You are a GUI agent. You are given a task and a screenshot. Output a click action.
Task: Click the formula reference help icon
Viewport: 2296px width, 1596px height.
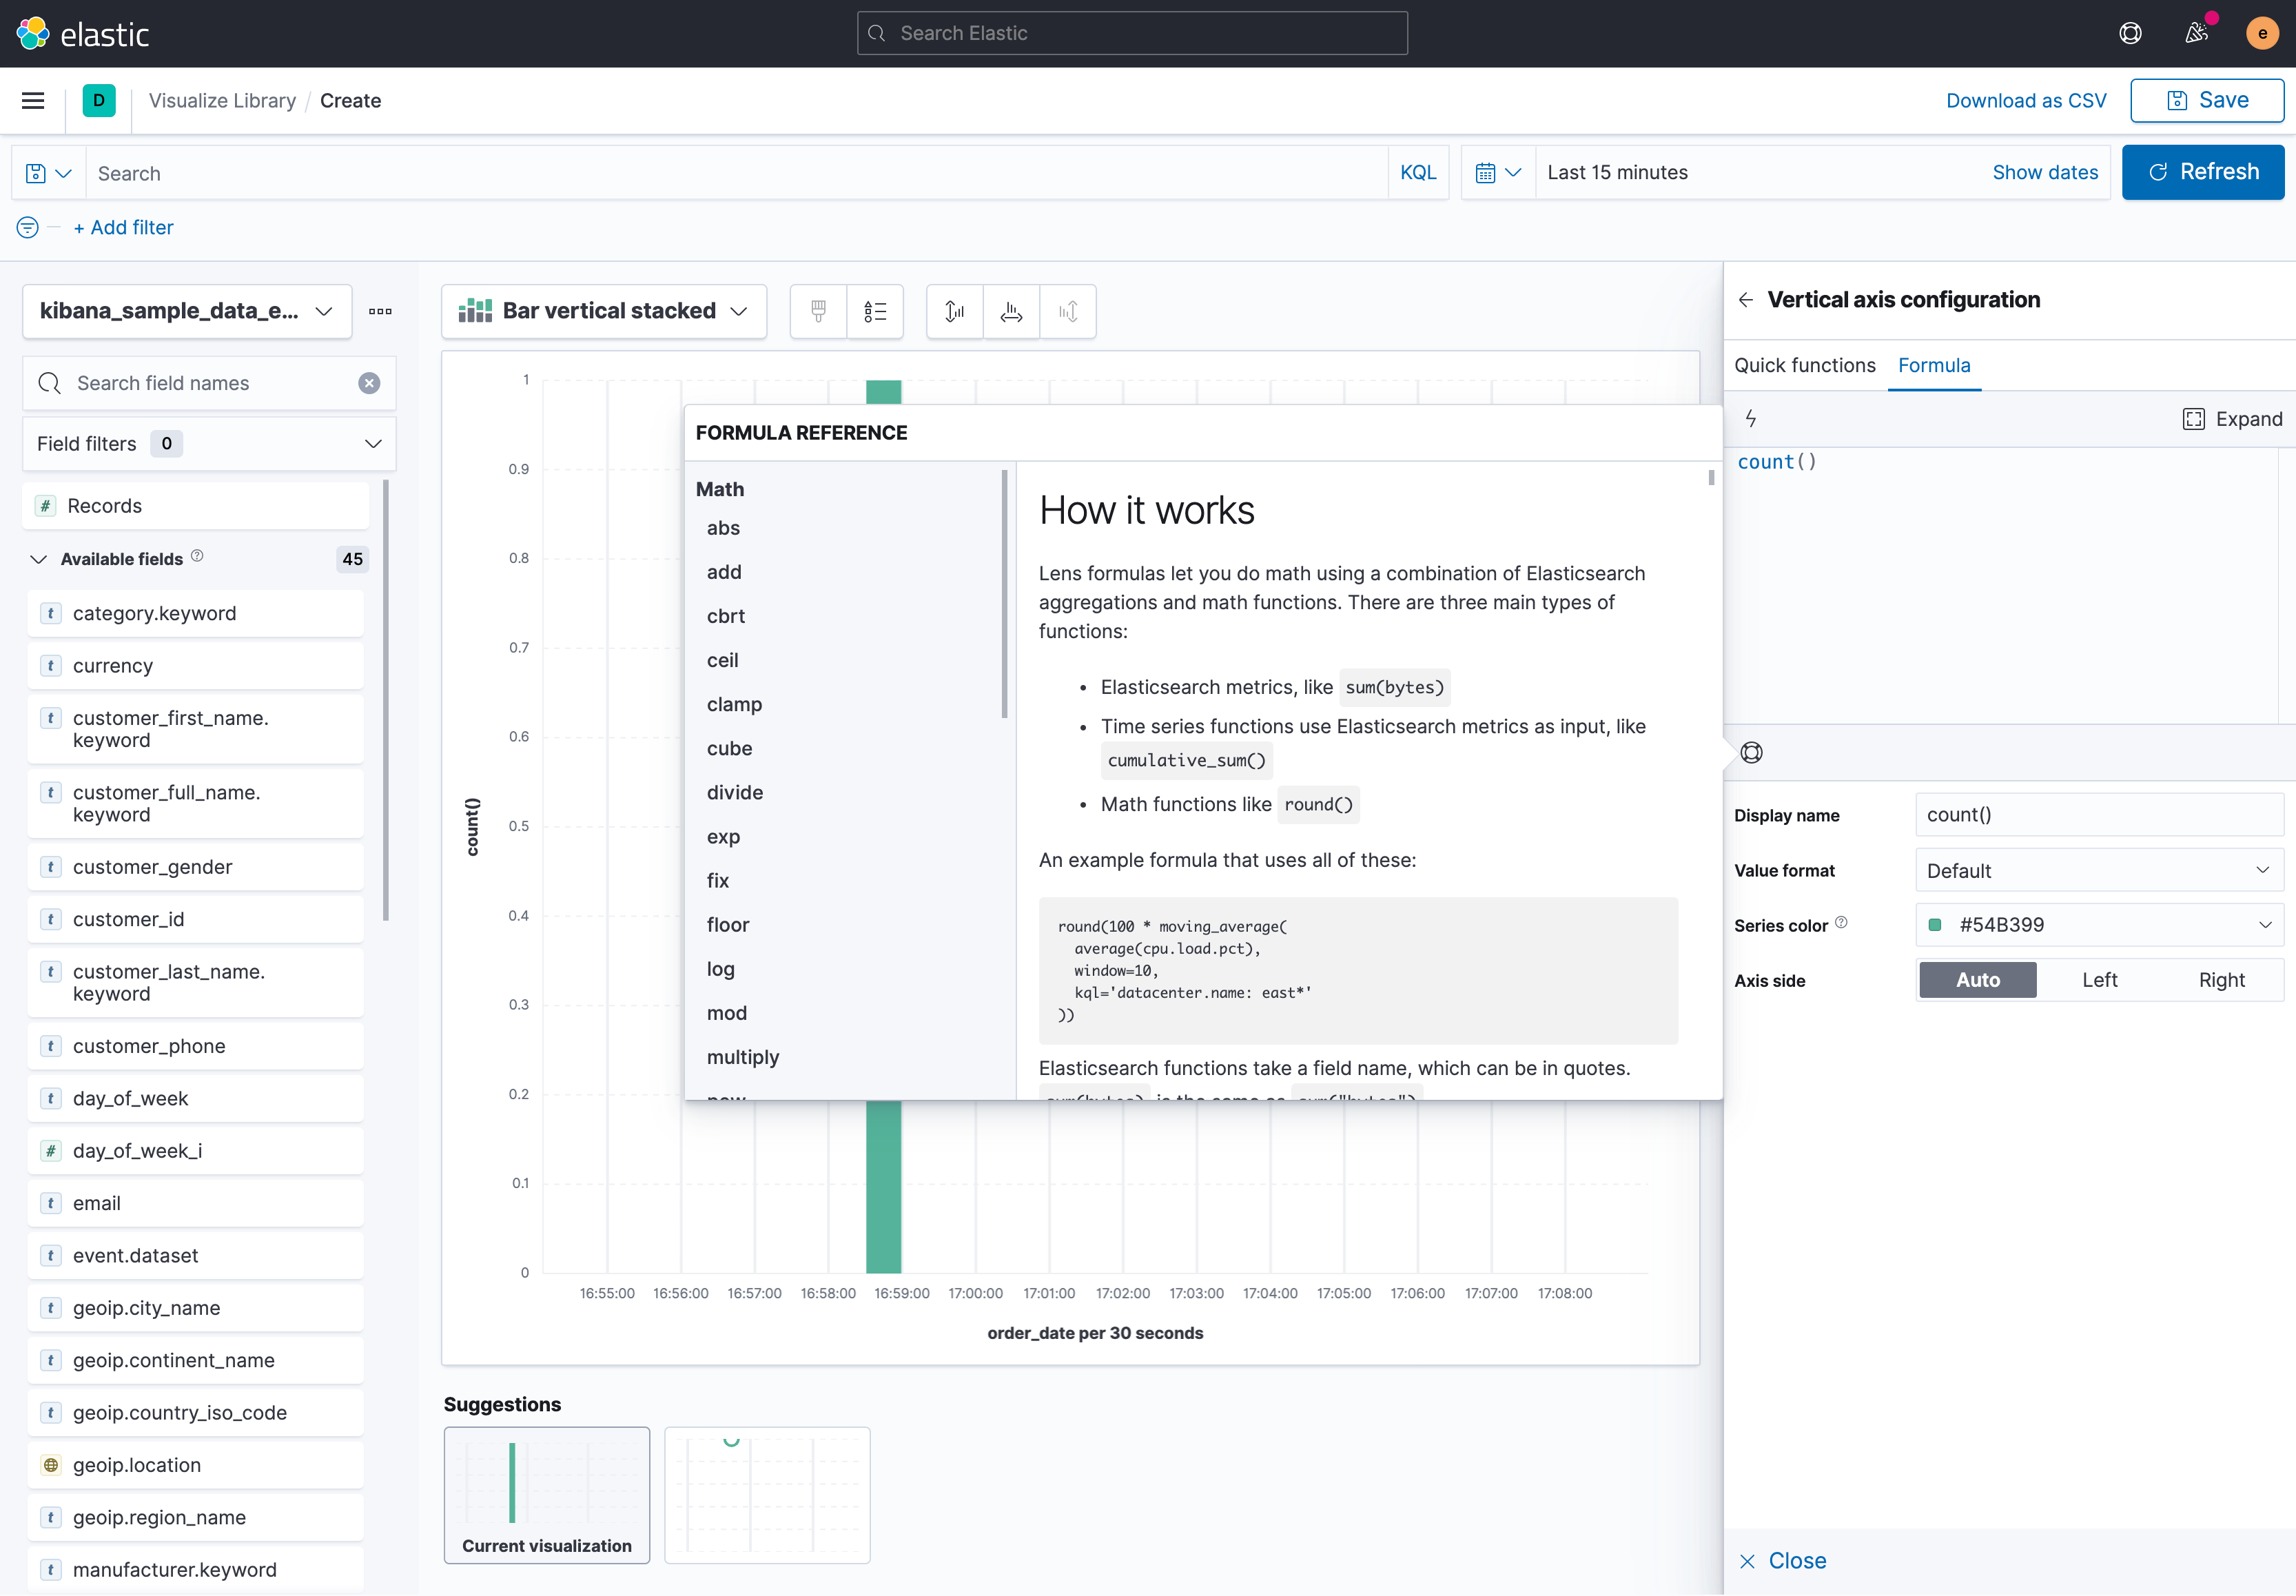coord(1751,753)
